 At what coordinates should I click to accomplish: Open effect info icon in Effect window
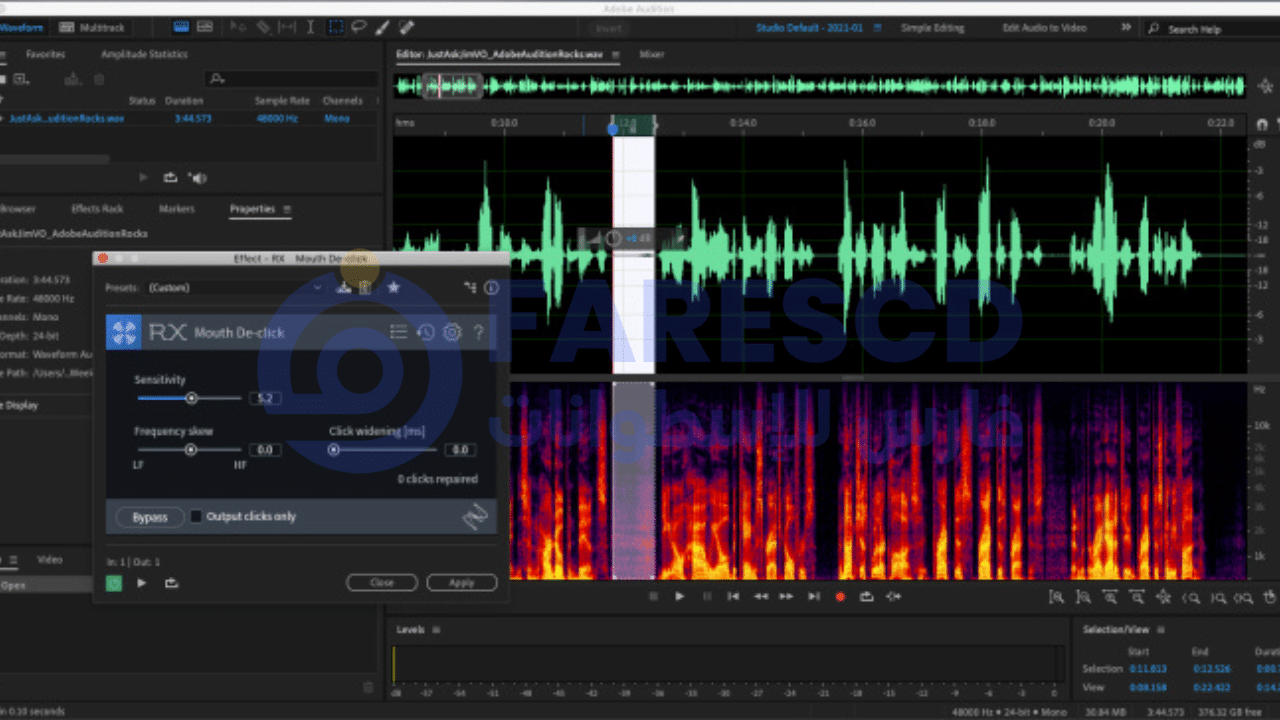coord(491,287)
